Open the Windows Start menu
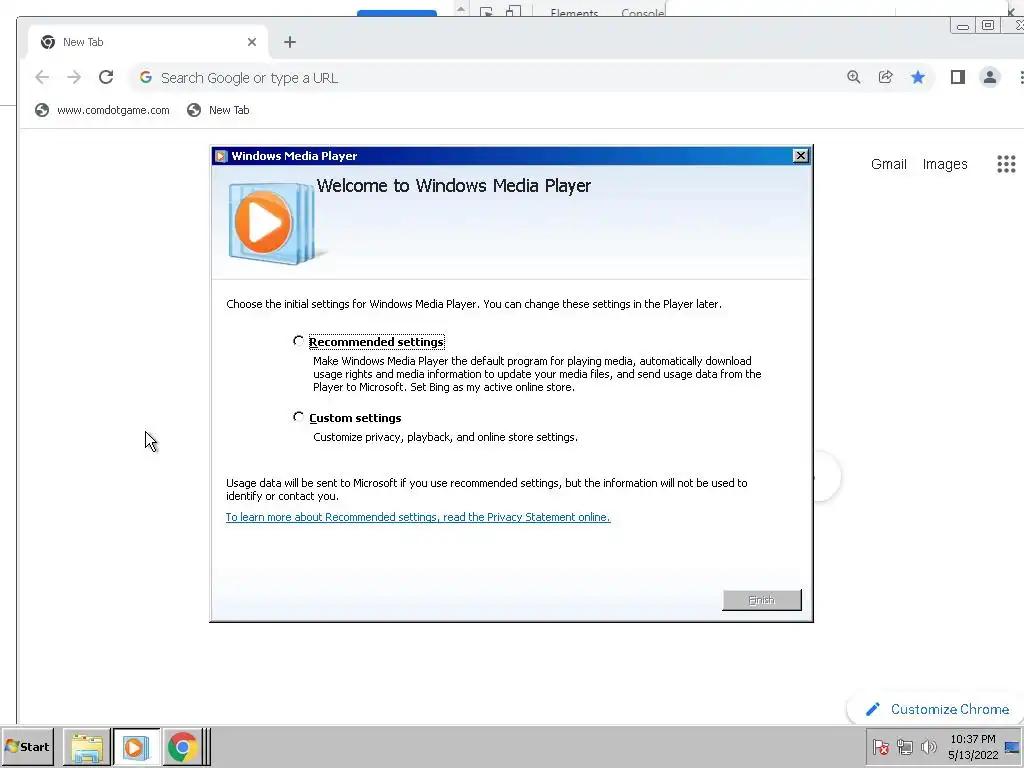Screen dimensions: 1024x768 click(27, 746)
